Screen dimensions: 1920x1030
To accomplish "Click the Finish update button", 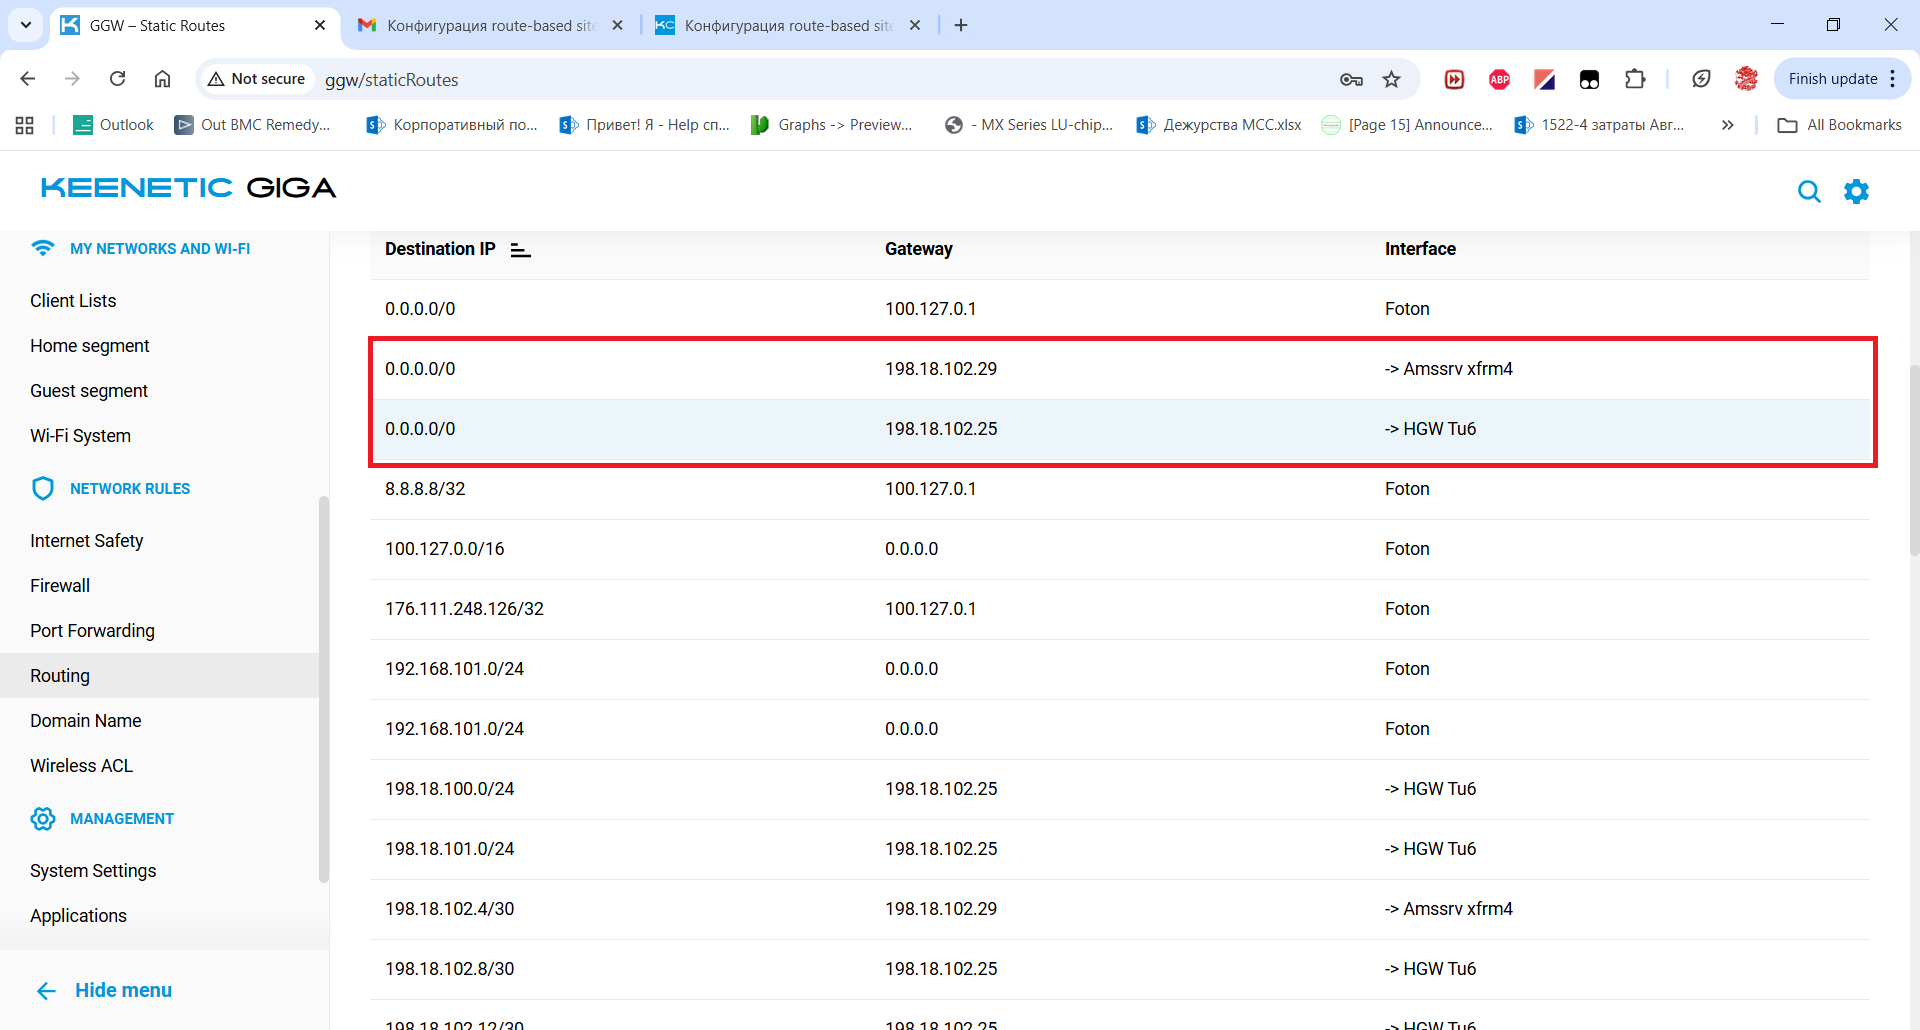I will point(1832,79).
